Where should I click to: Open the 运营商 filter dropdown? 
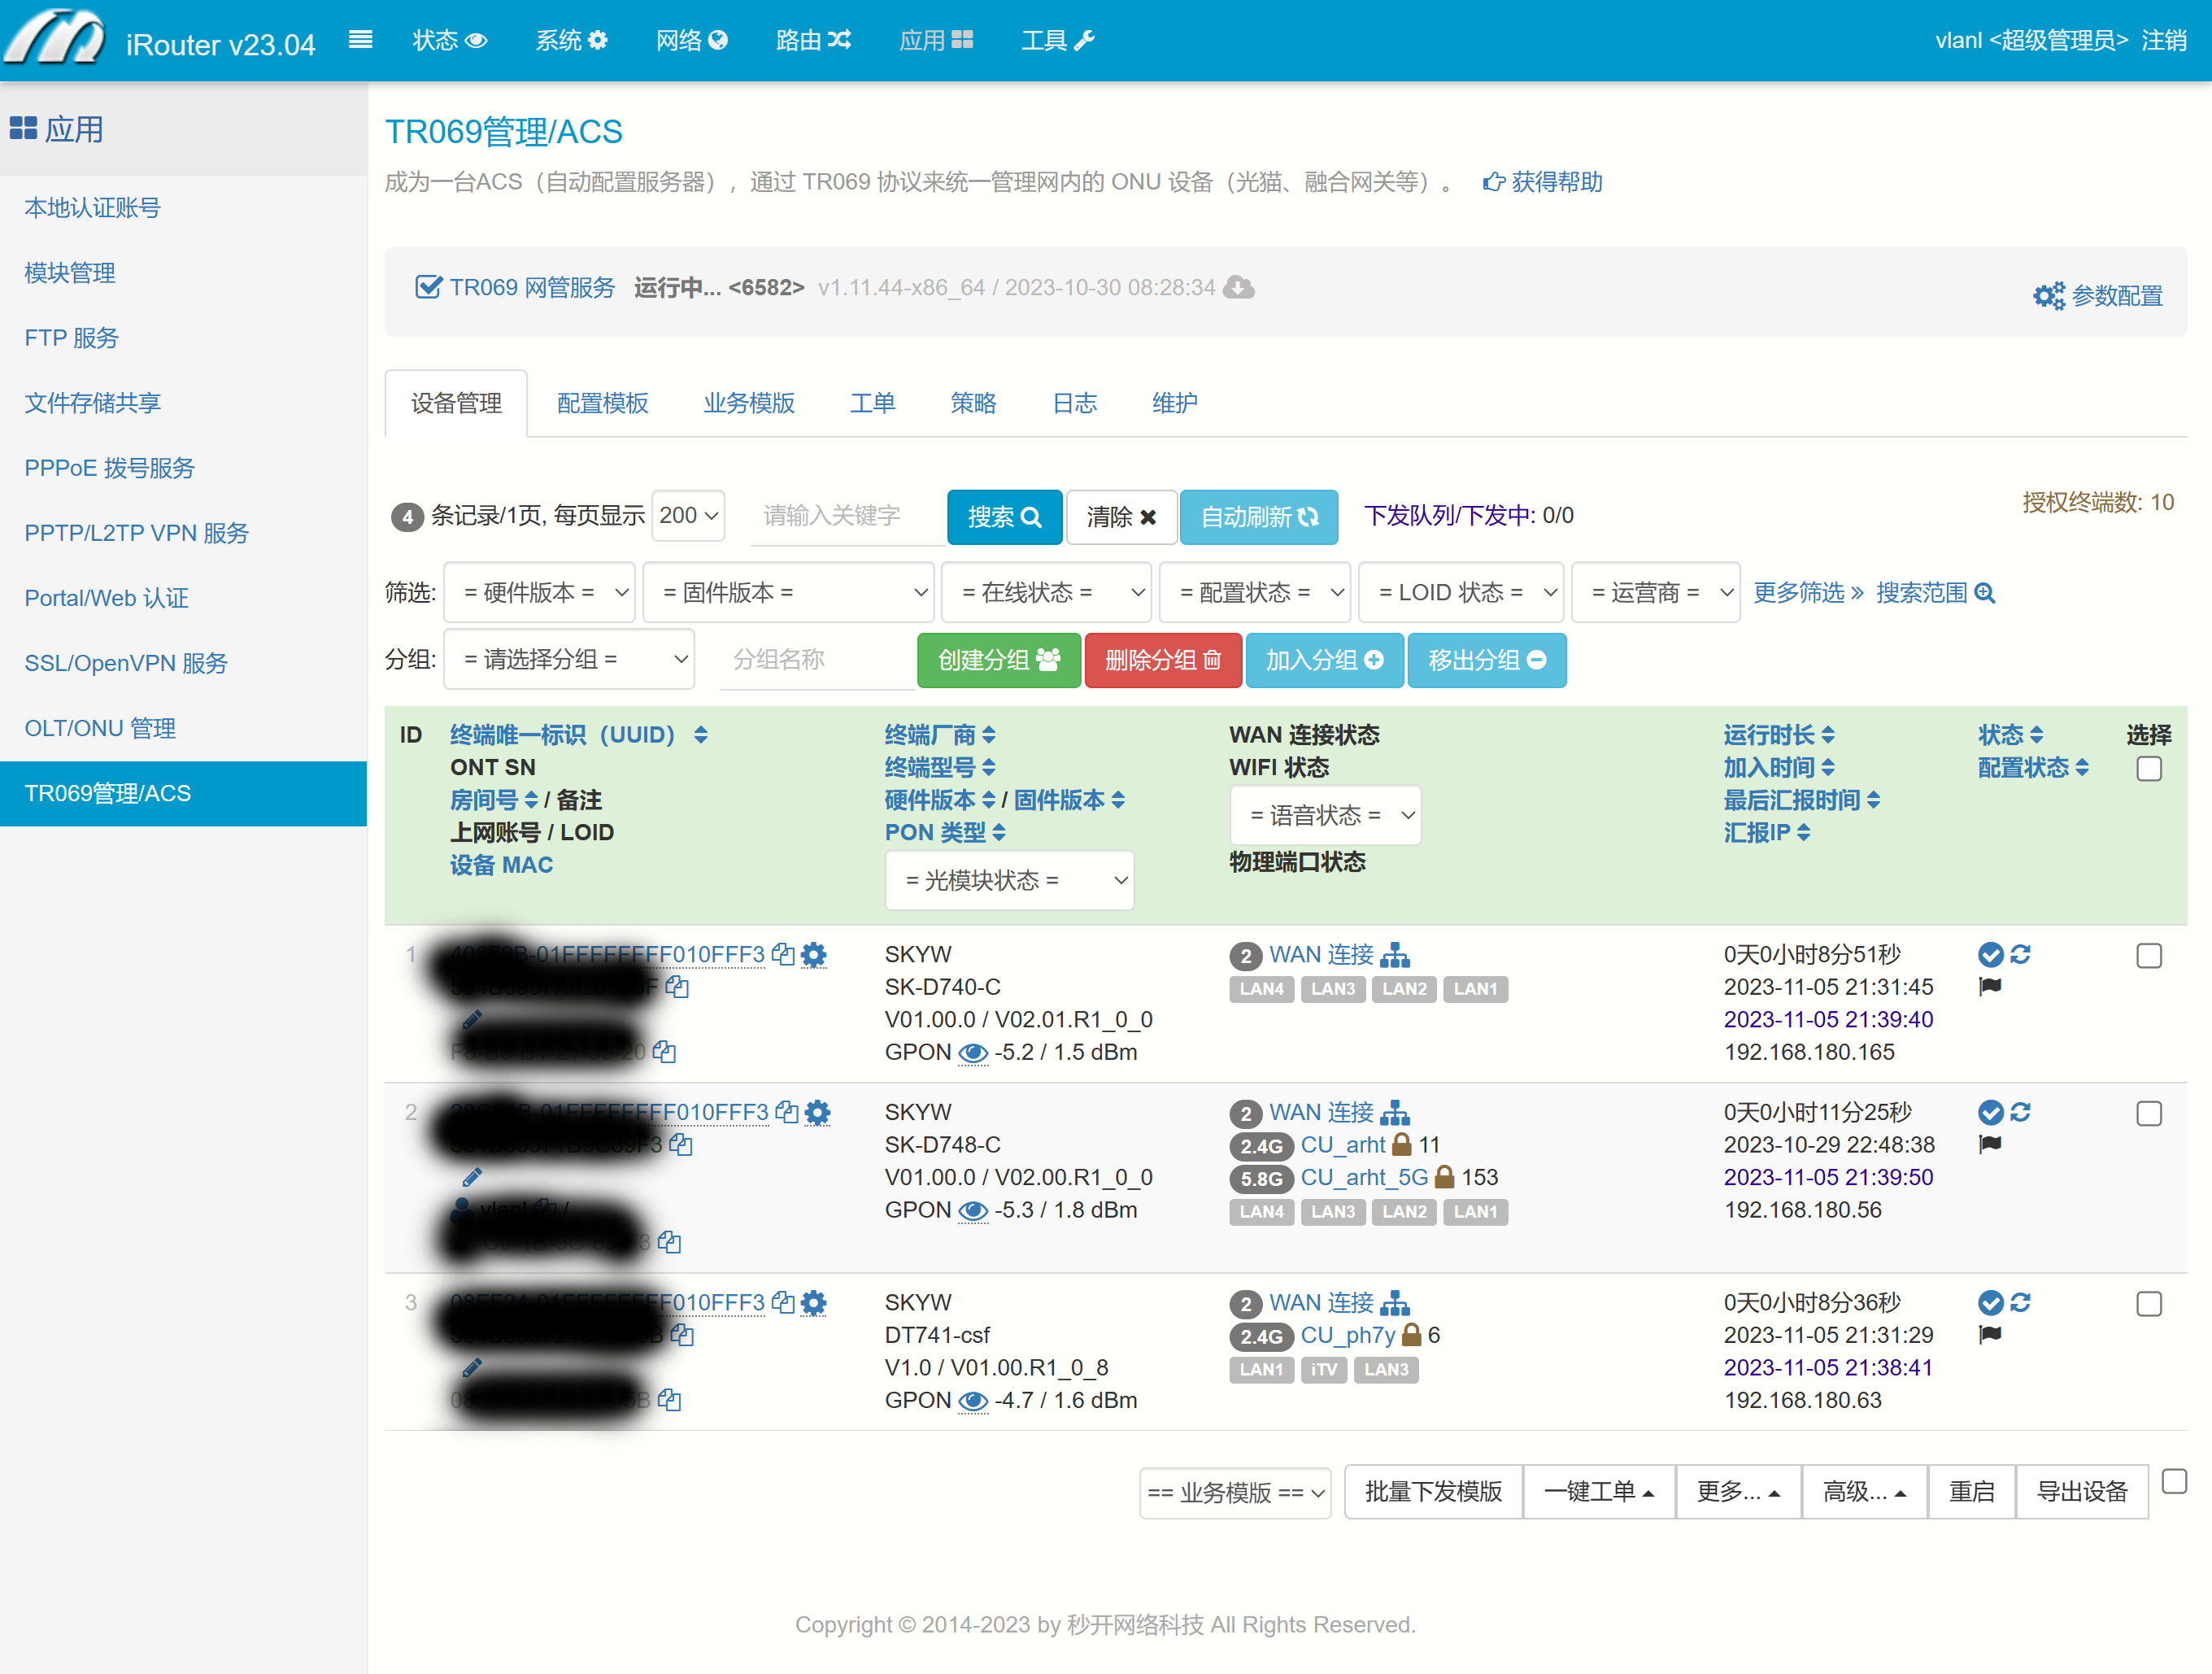pyautogui.click(x=1656, y=592)
